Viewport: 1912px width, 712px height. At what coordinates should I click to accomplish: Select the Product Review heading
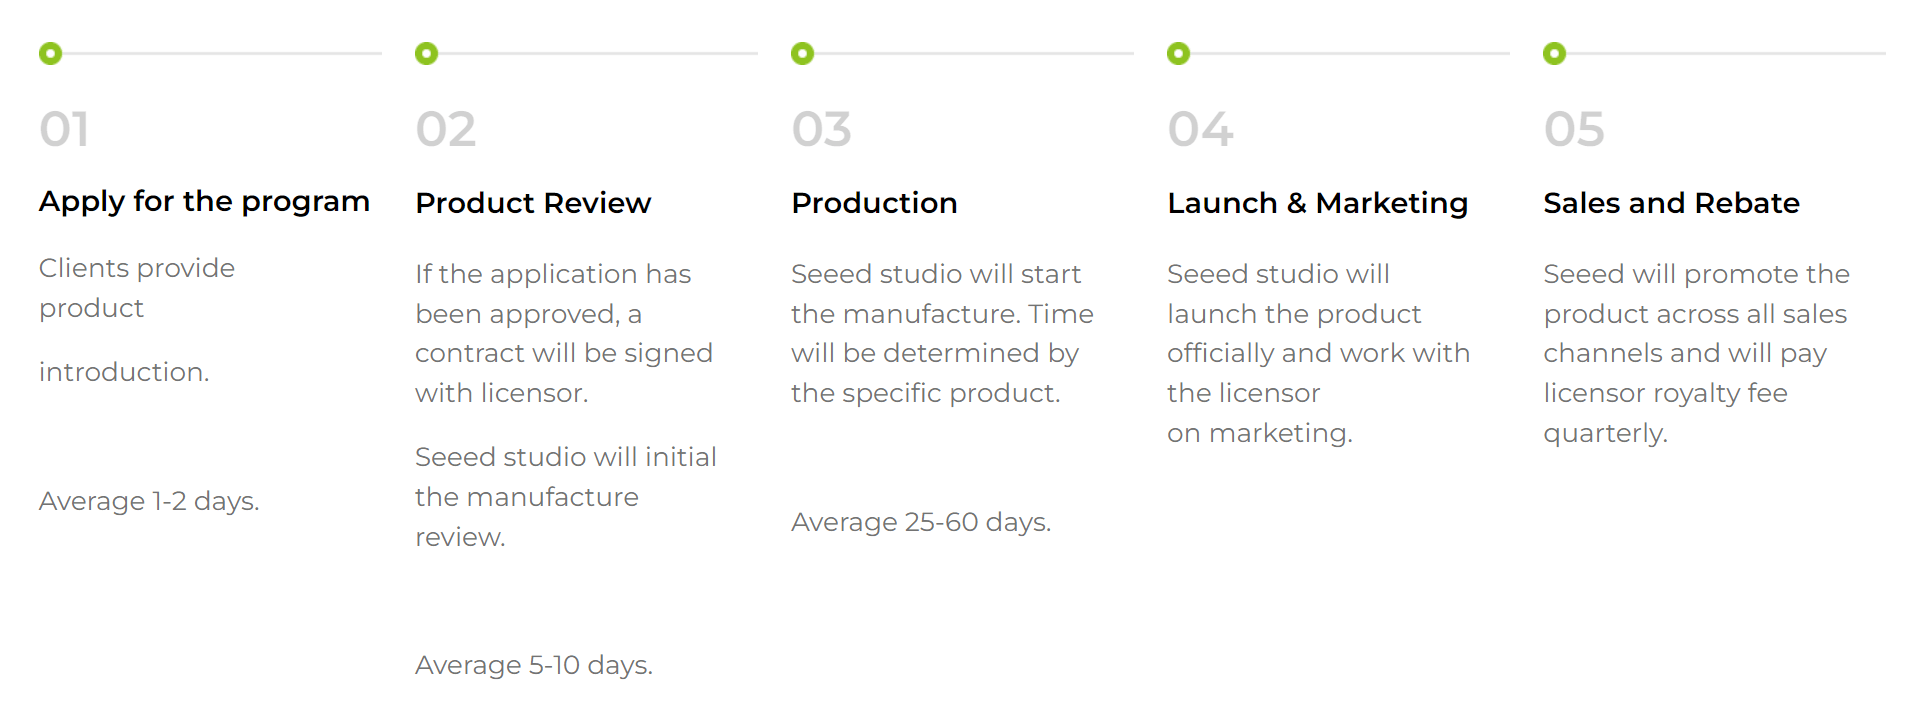click(x=533, y=203)
